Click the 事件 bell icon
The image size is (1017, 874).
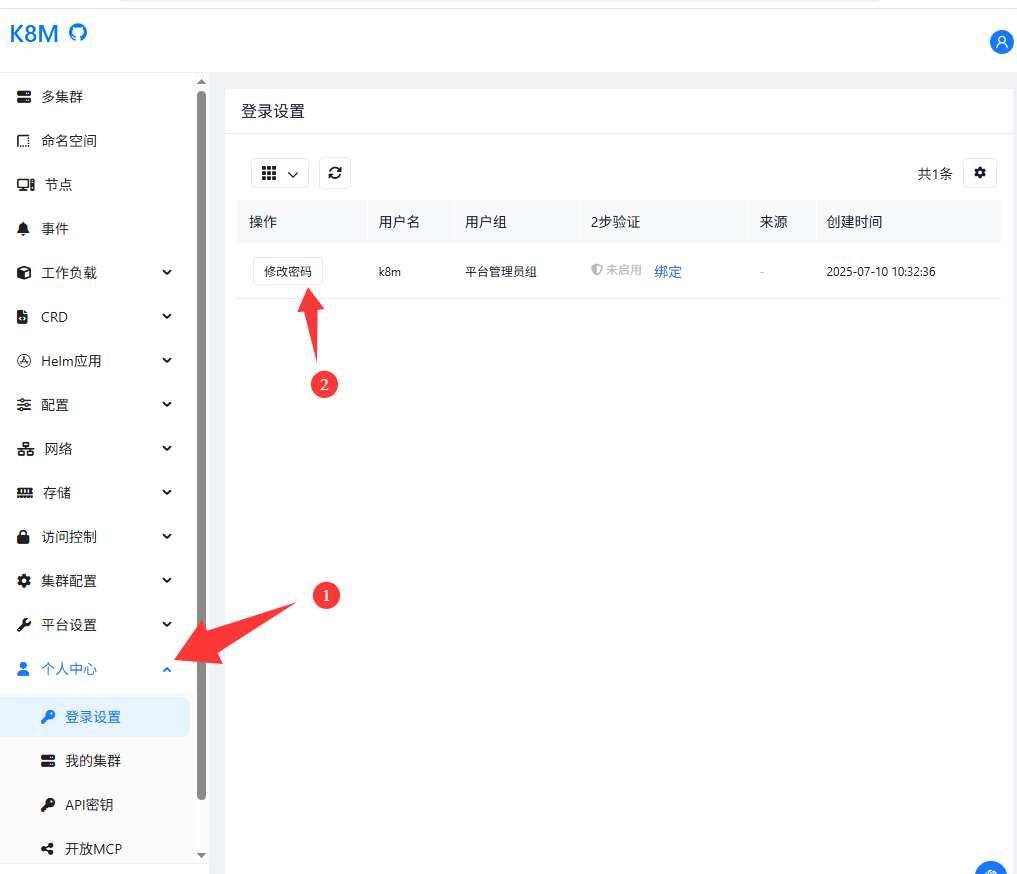point(23,229)
